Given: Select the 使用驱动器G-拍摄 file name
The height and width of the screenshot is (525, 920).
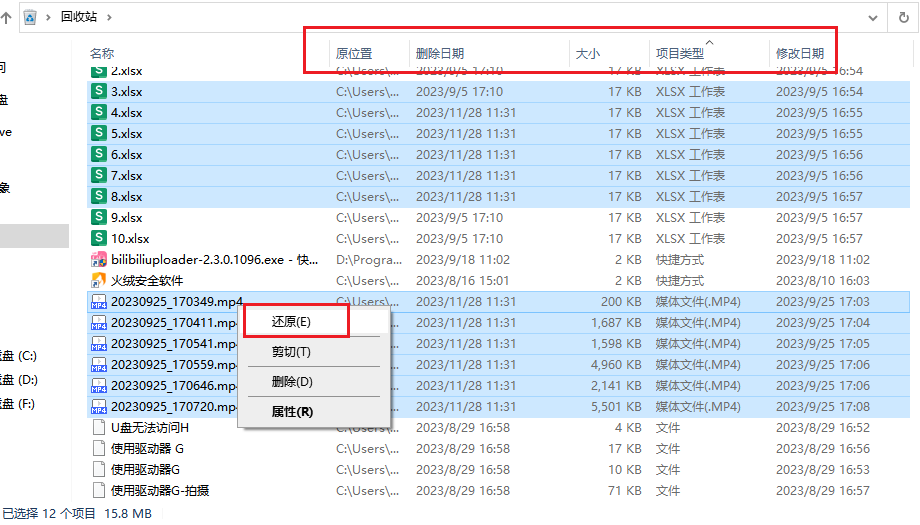Looking at the screenshot, I should pos(160,490).
